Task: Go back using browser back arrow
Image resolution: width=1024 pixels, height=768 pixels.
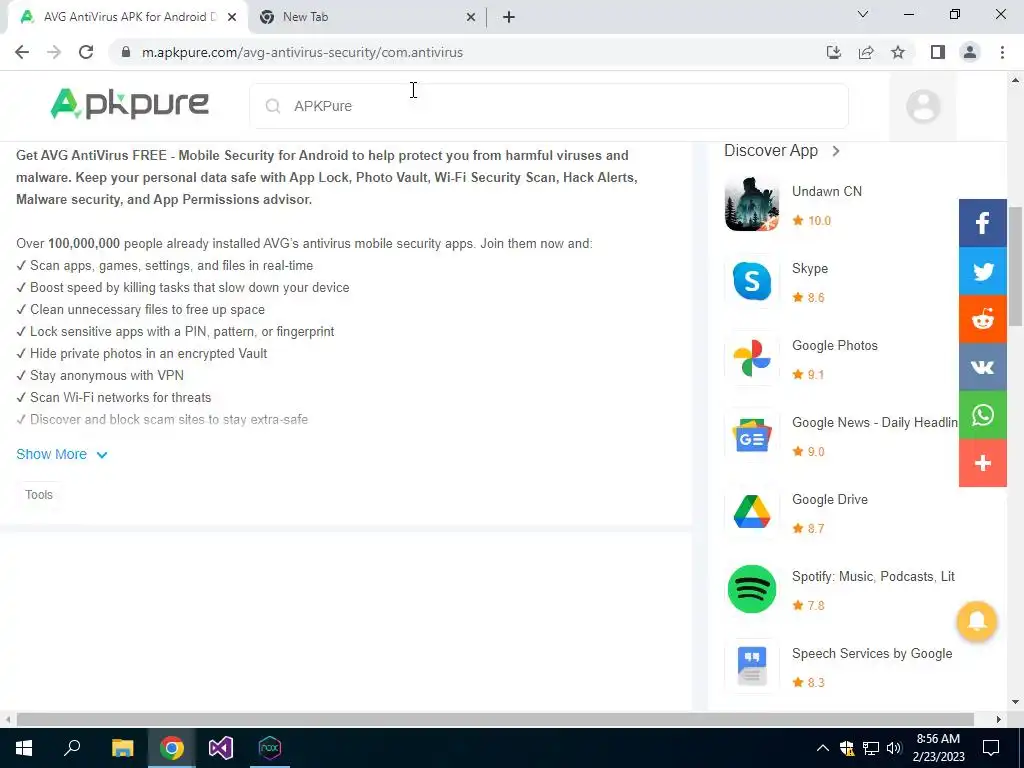Action: pos(22,52)
